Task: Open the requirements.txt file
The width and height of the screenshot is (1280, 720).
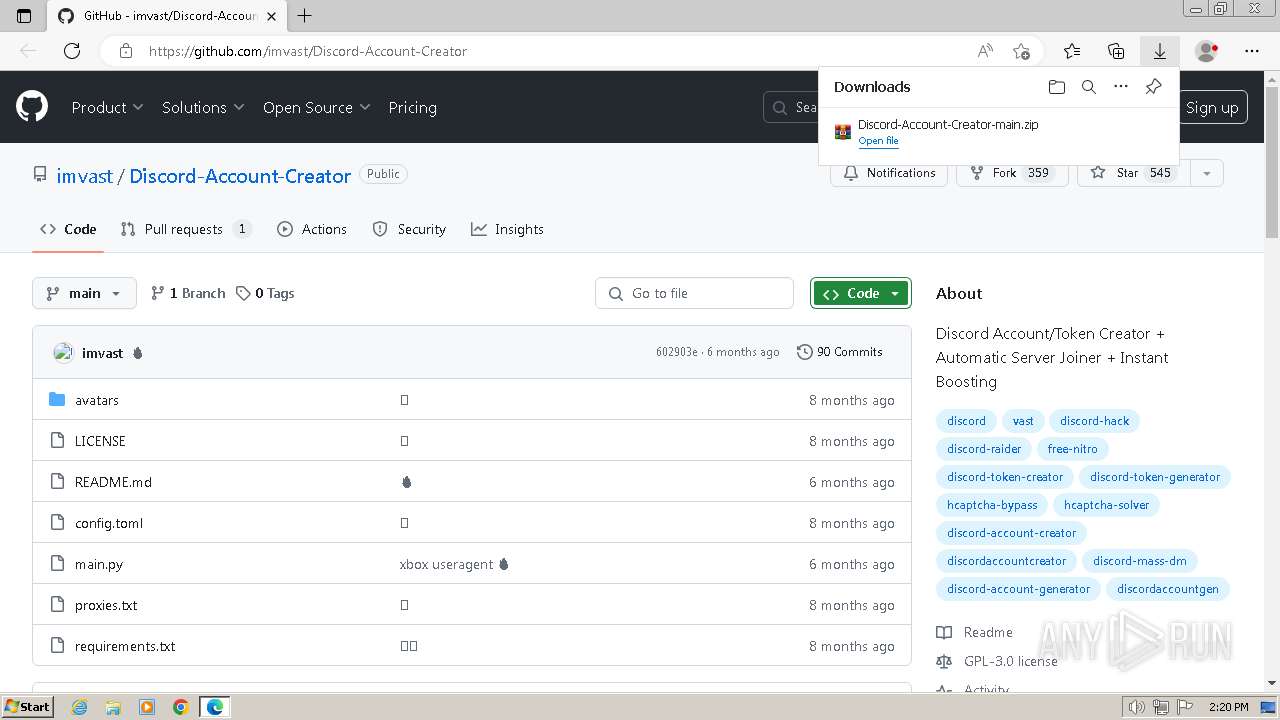Action: coord(125,646)
